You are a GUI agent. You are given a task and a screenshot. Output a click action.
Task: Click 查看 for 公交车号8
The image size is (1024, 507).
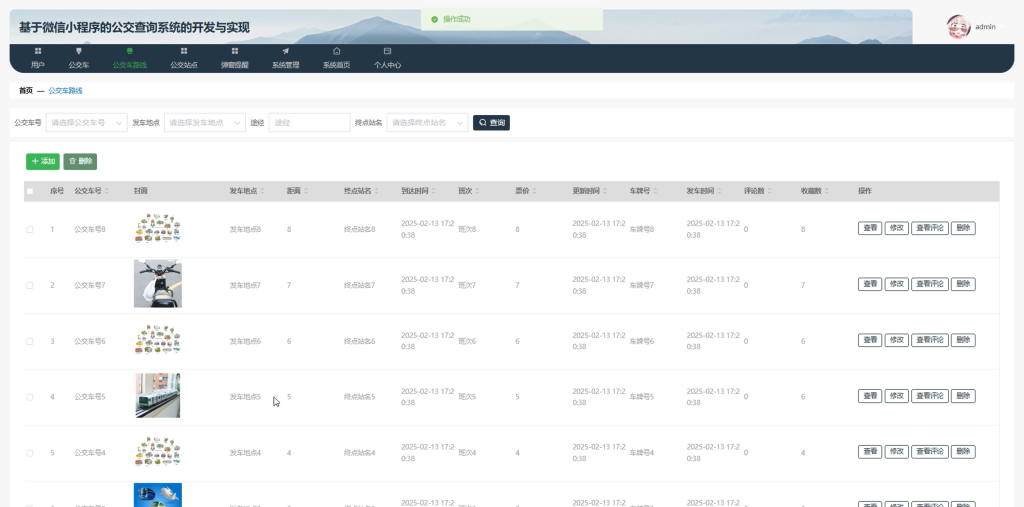point(870,228)
